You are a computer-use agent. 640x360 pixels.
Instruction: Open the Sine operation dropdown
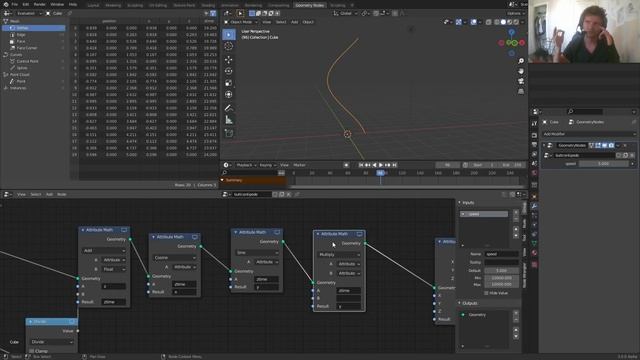tap(257, 253)
